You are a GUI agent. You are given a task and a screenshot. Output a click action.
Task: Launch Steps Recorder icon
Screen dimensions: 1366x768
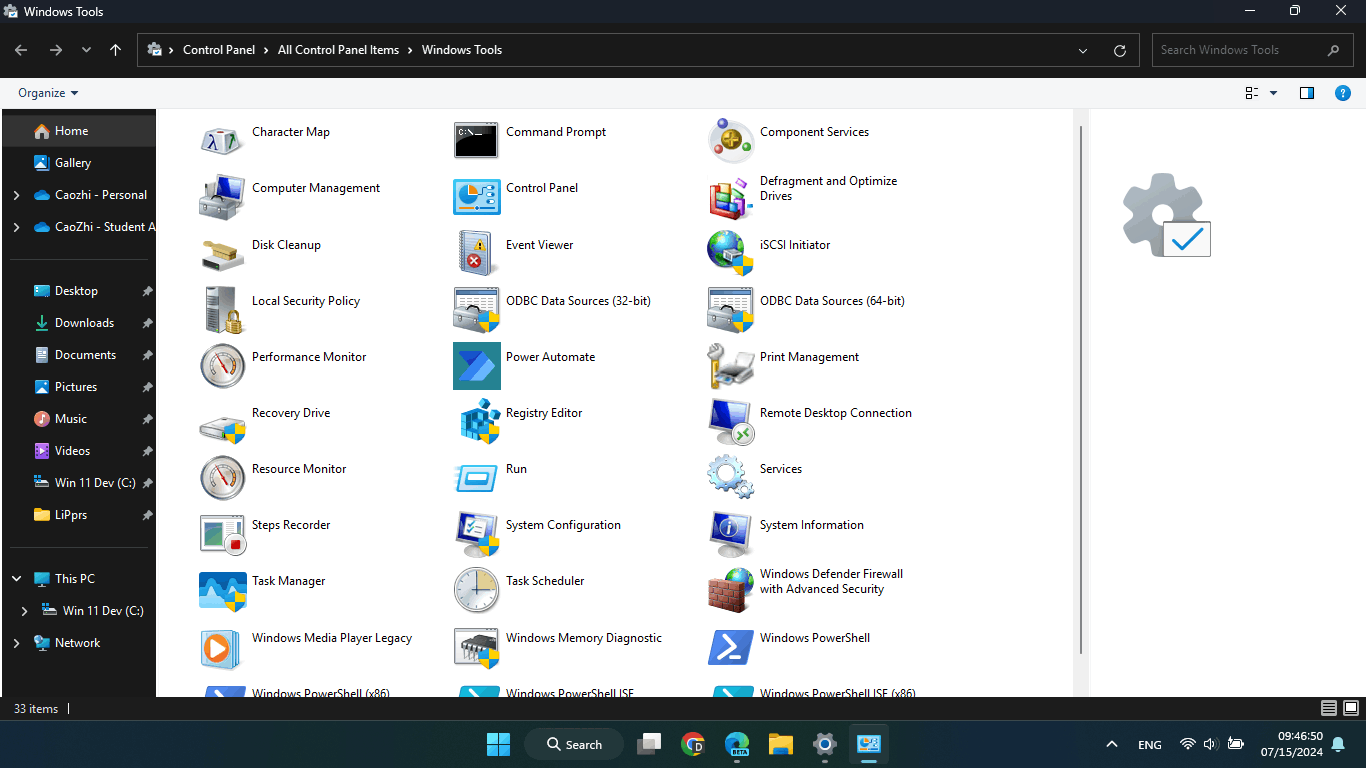pyautogui.click(x=222, y=534)
